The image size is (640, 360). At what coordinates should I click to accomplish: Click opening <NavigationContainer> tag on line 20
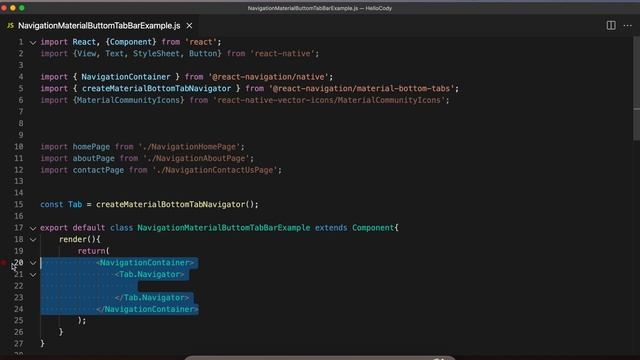tap(145, 262)
